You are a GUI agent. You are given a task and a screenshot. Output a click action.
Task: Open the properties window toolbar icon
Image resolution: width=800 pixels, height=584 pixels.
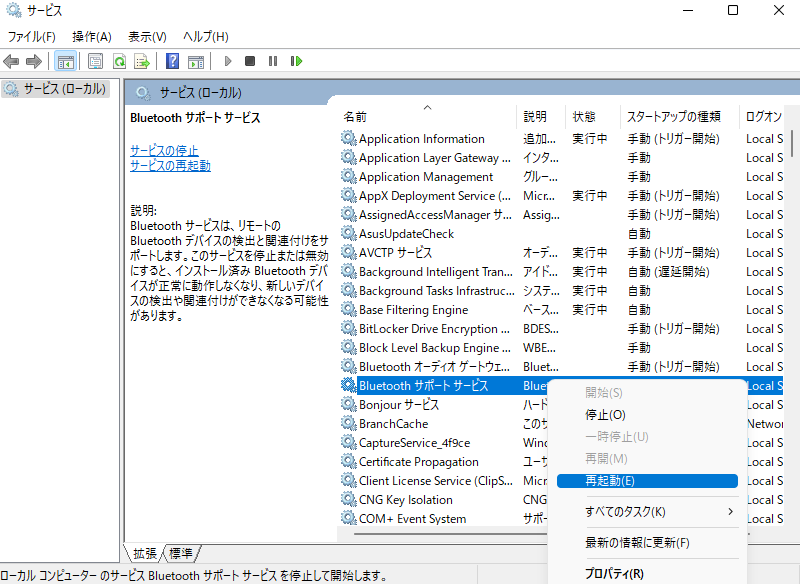coord(94,61)
